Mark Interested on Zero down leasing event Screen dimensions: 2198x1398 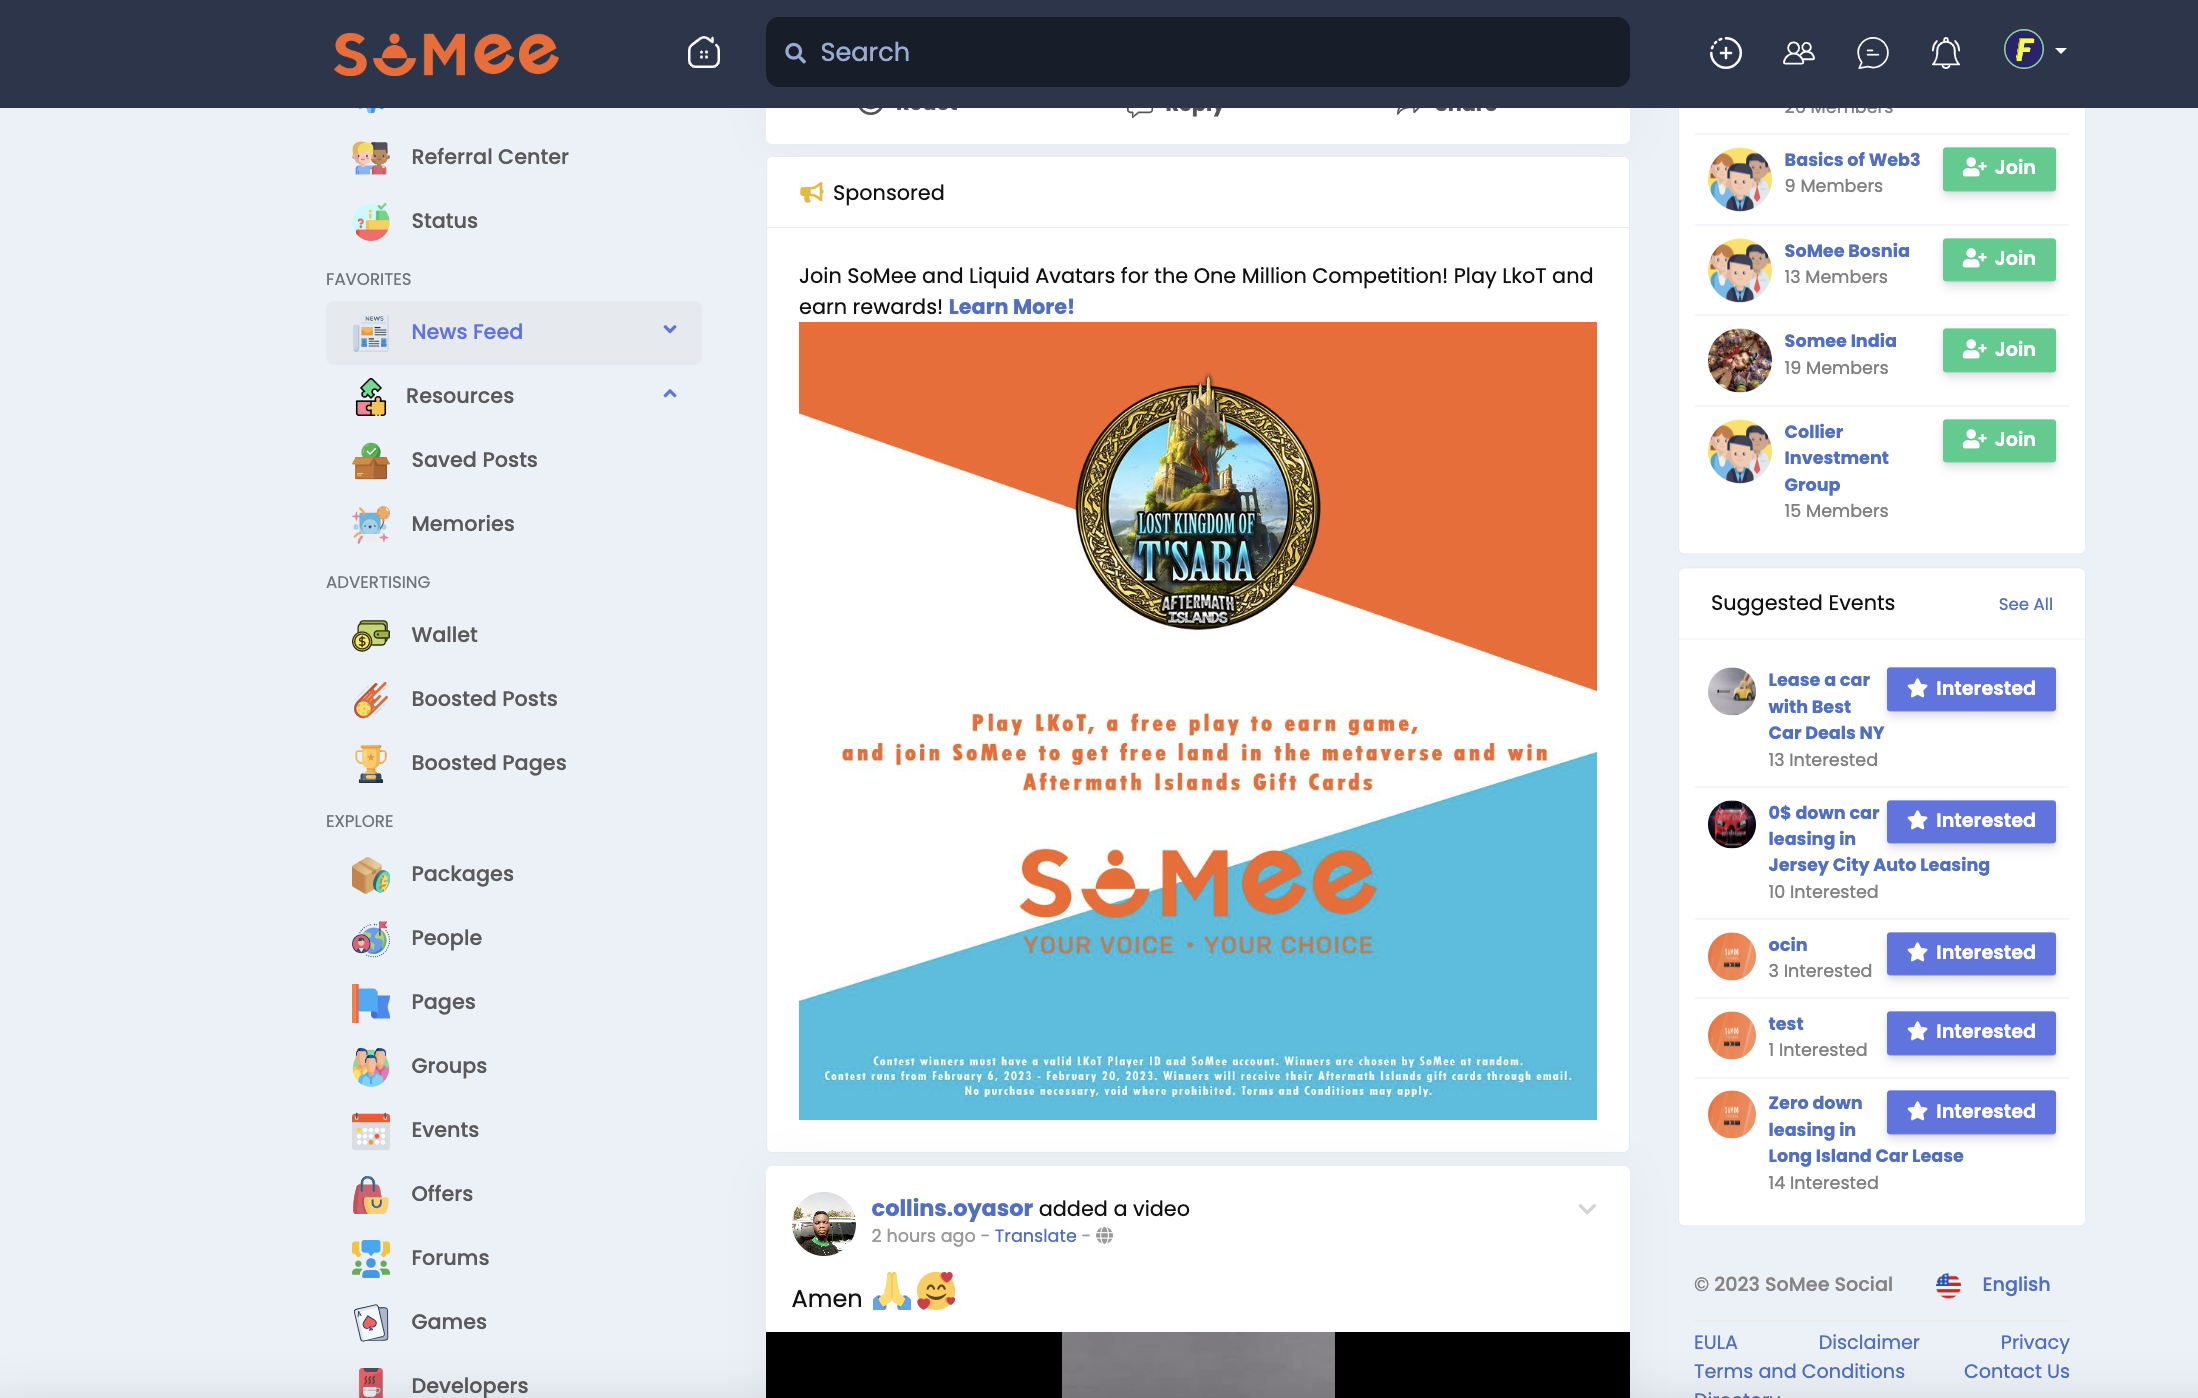(x=1971, y=1112)
